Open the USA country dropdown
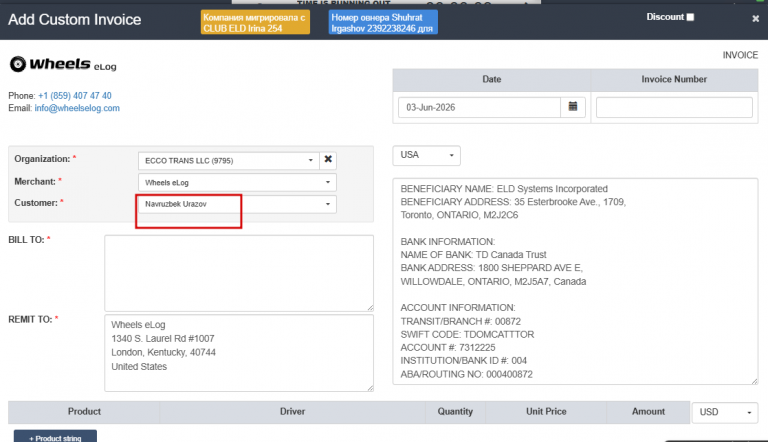Screen dimensions: 768x442 (x=427, y=155)
